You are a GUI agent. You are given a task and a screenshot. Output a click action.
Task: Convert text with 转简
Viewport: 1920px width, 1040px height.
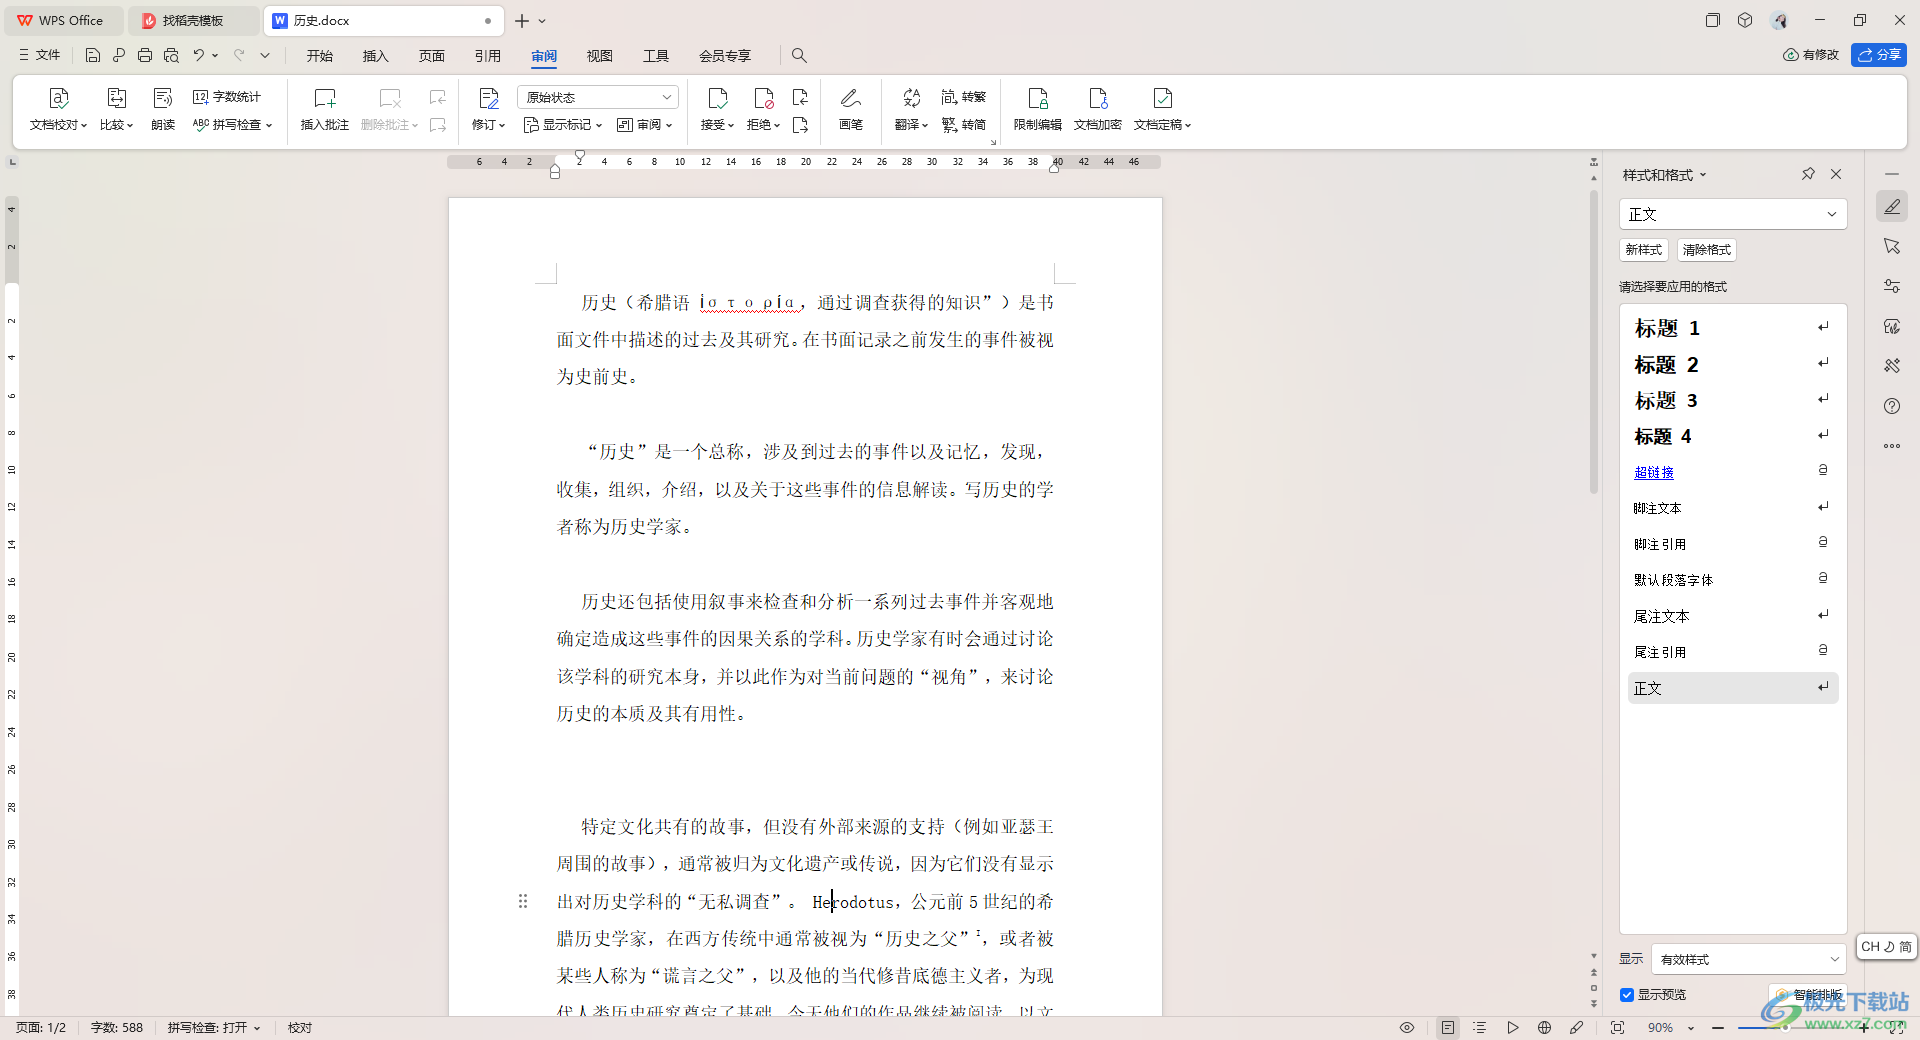[964, 125]
